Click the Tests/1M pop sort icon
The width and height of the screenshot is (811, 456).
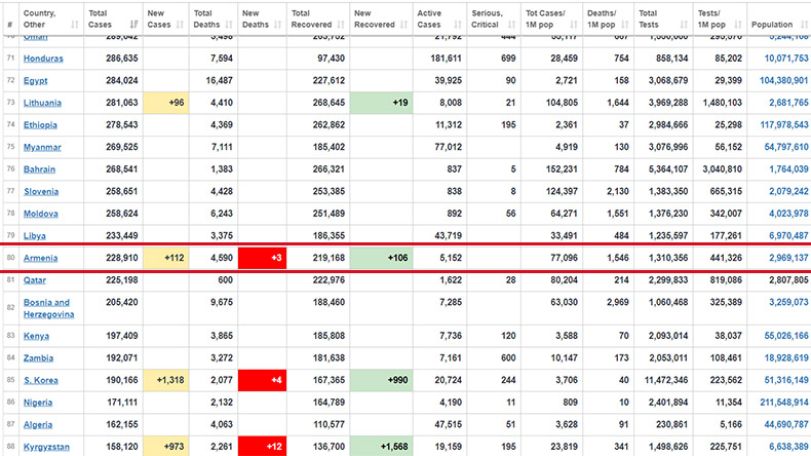(738, 24)
